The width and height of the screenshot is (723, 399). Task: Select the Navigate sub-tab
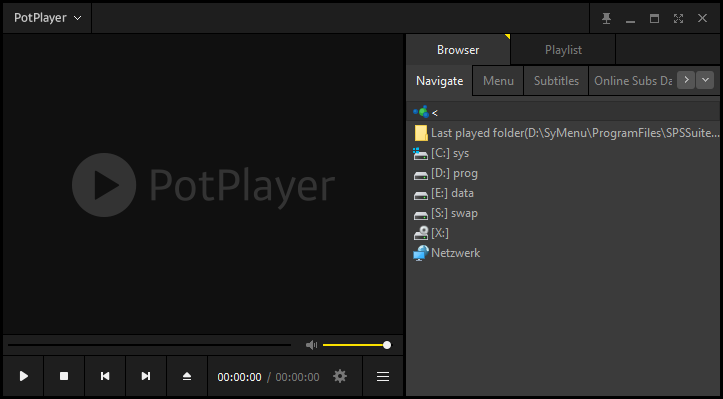[x=439, y=81]
